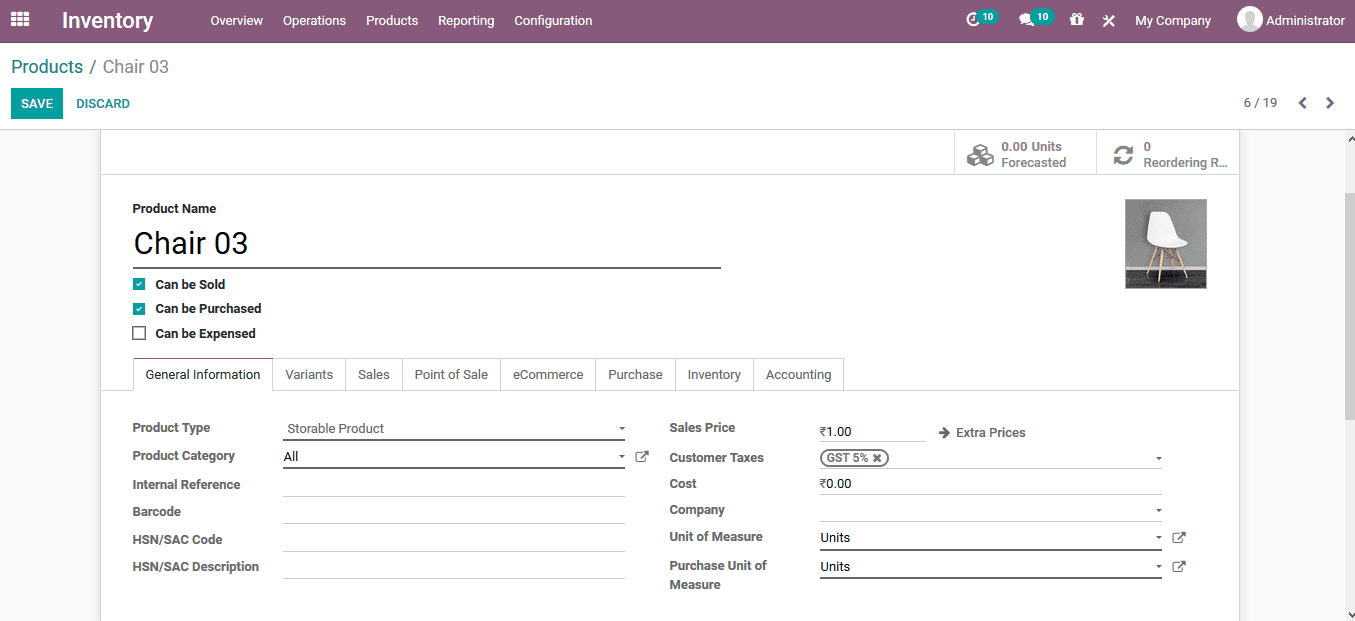The width and height of the screenshot is (1355, 621).
Task: Click the Chair 03 product image
Action: tap(1165, 243)
